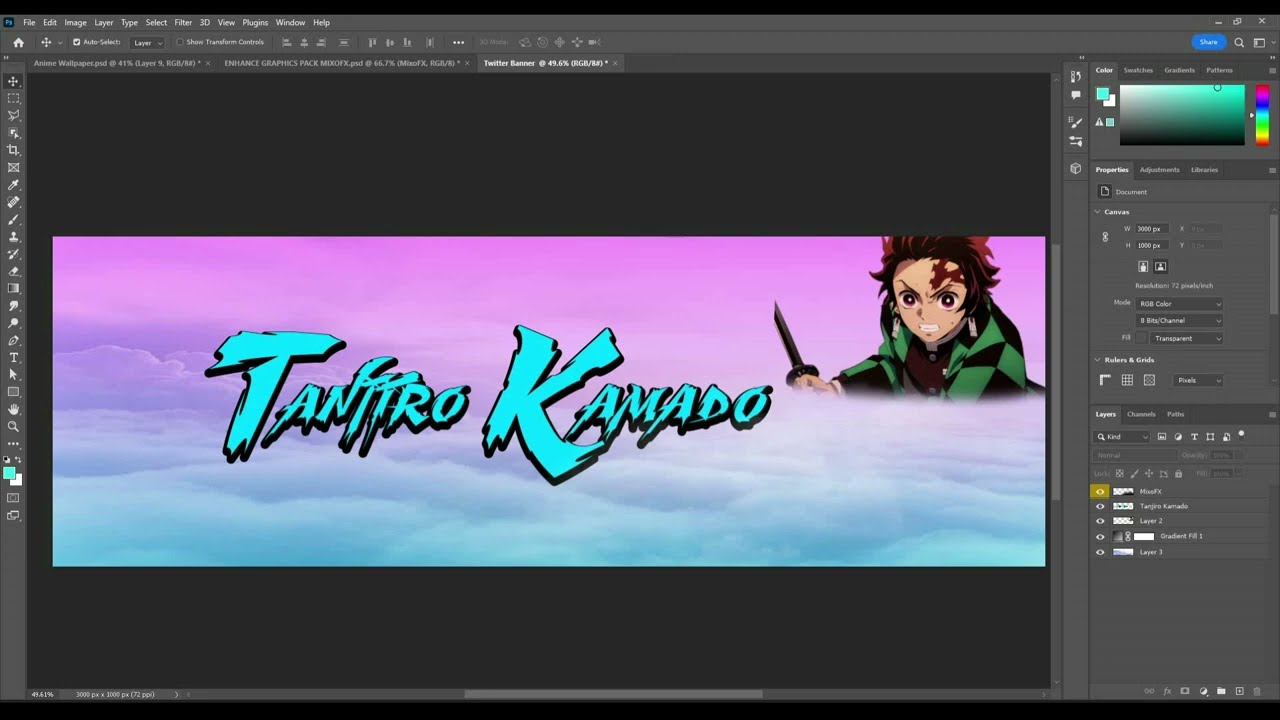This screenshot has width=1280, height=720.
Task: Click portrait canvas orientation button
Action: click(1143, 267)
